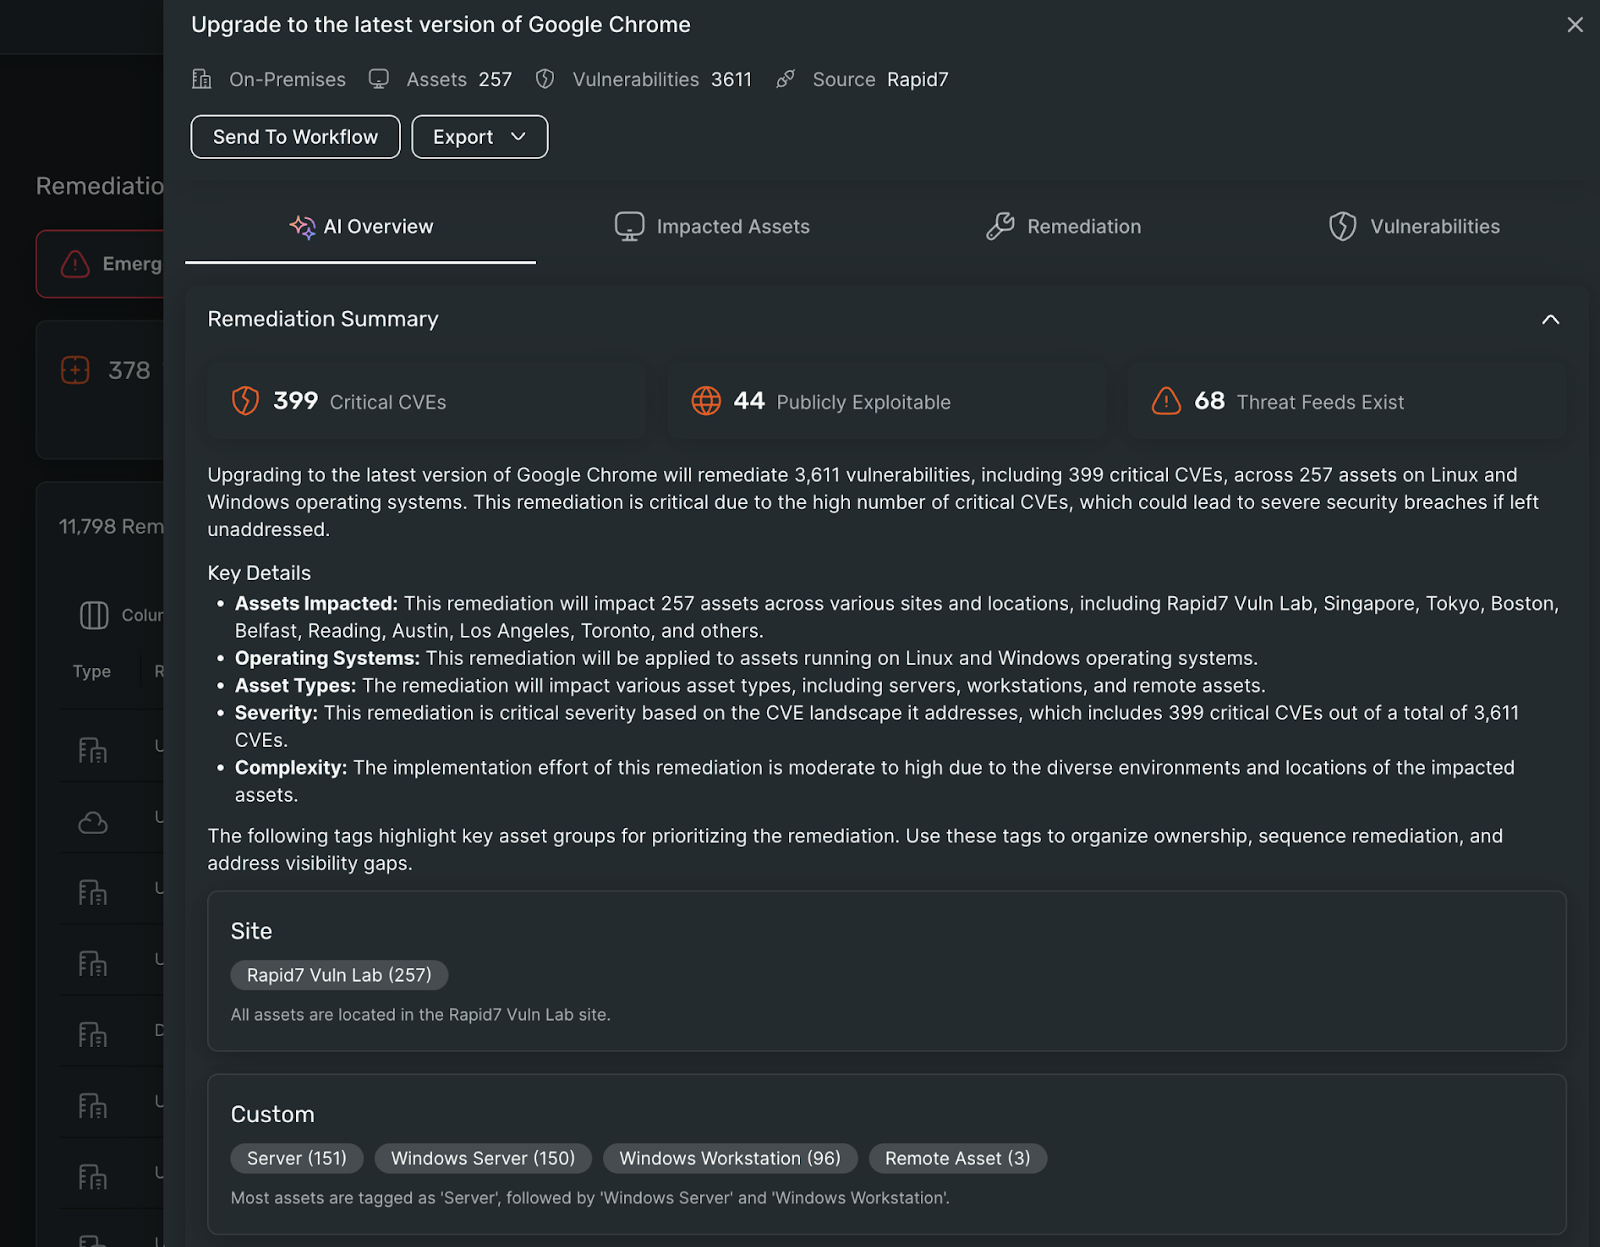
Task: Click the globe icon beside Publicly Exploitable
Action: tap(708, 401)
